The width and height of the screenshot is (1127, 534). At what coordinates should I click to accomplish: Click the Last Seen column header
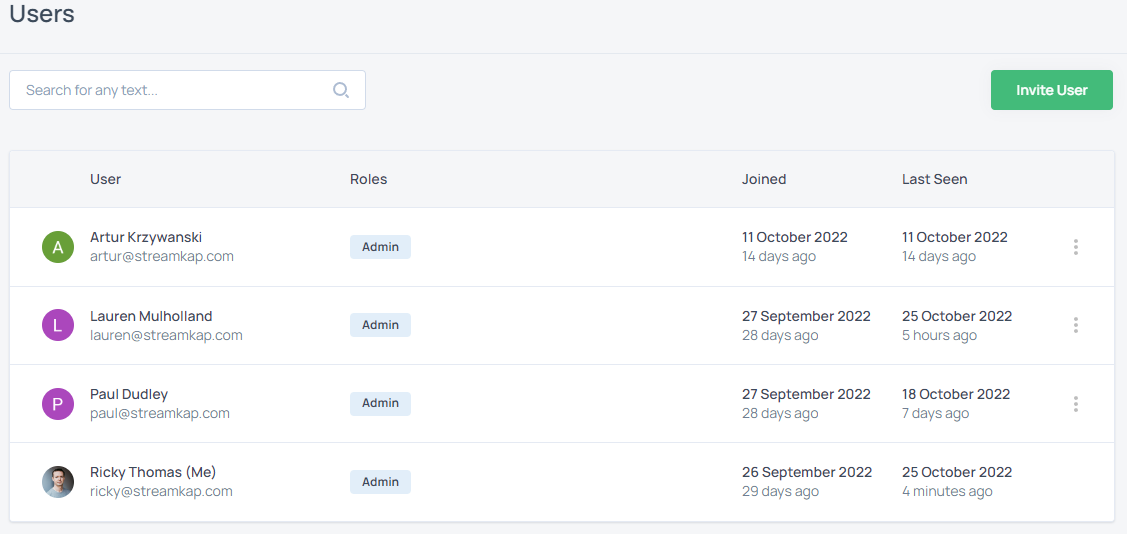point(934,180)
